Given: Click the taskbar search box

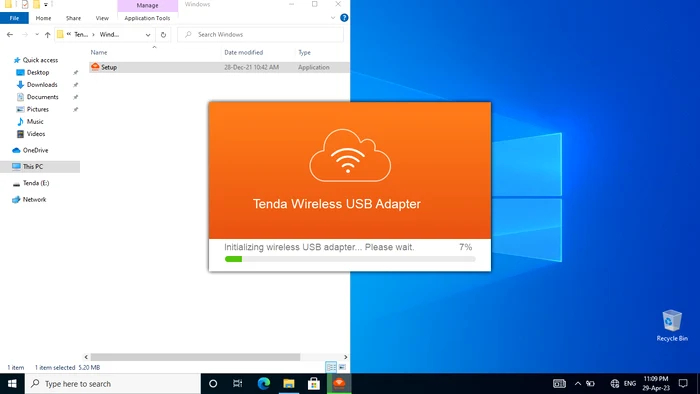Looking at the screenshot, I should 112,384.
